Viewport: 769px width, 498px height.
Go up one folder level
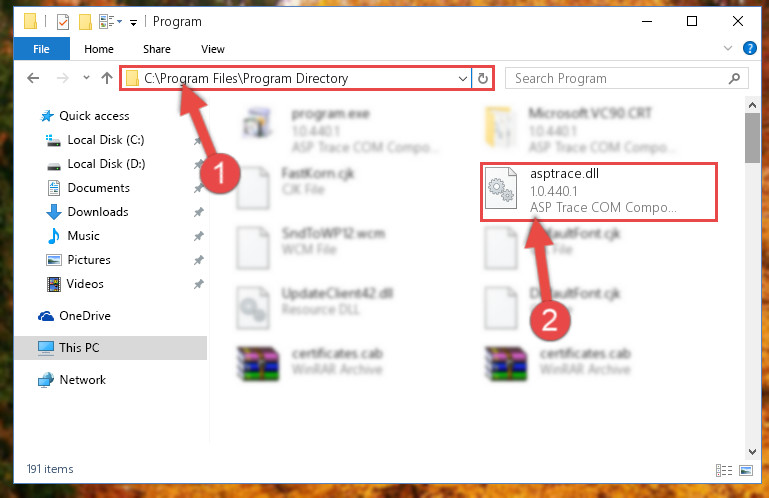[x=107, y=78]
